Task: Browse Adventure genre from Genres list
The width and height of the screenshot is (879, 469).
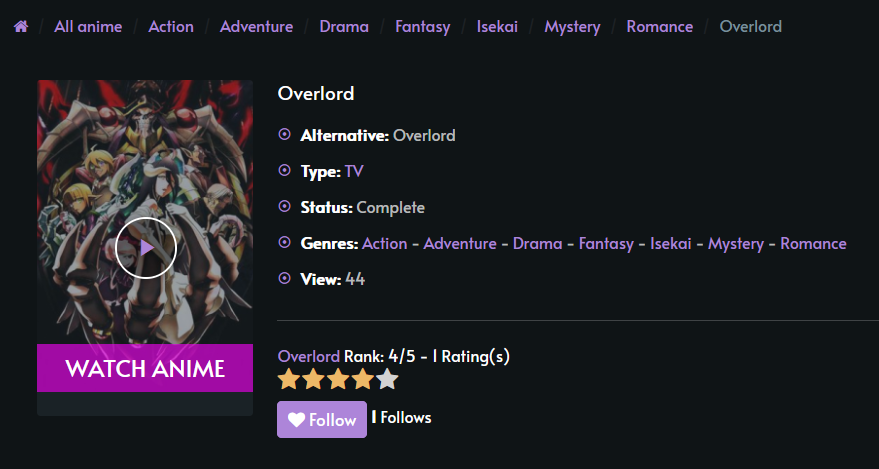Action: click(460, 244)
